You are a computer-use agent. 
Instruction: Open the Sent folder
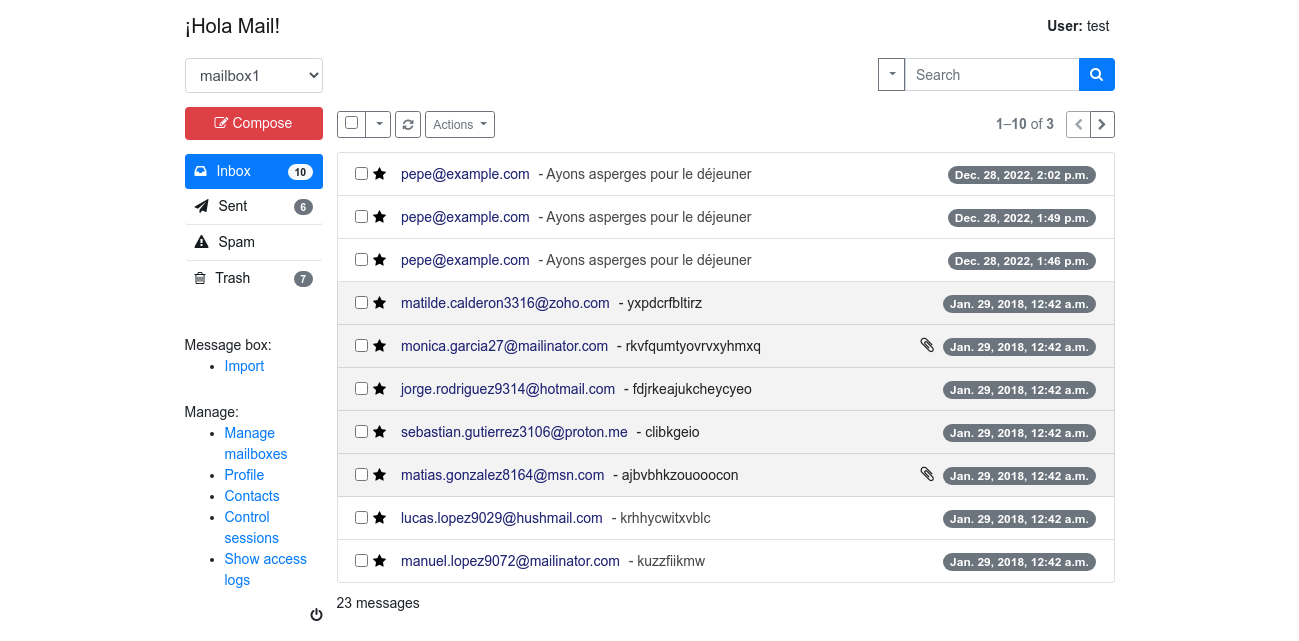[x=233, y=206]
